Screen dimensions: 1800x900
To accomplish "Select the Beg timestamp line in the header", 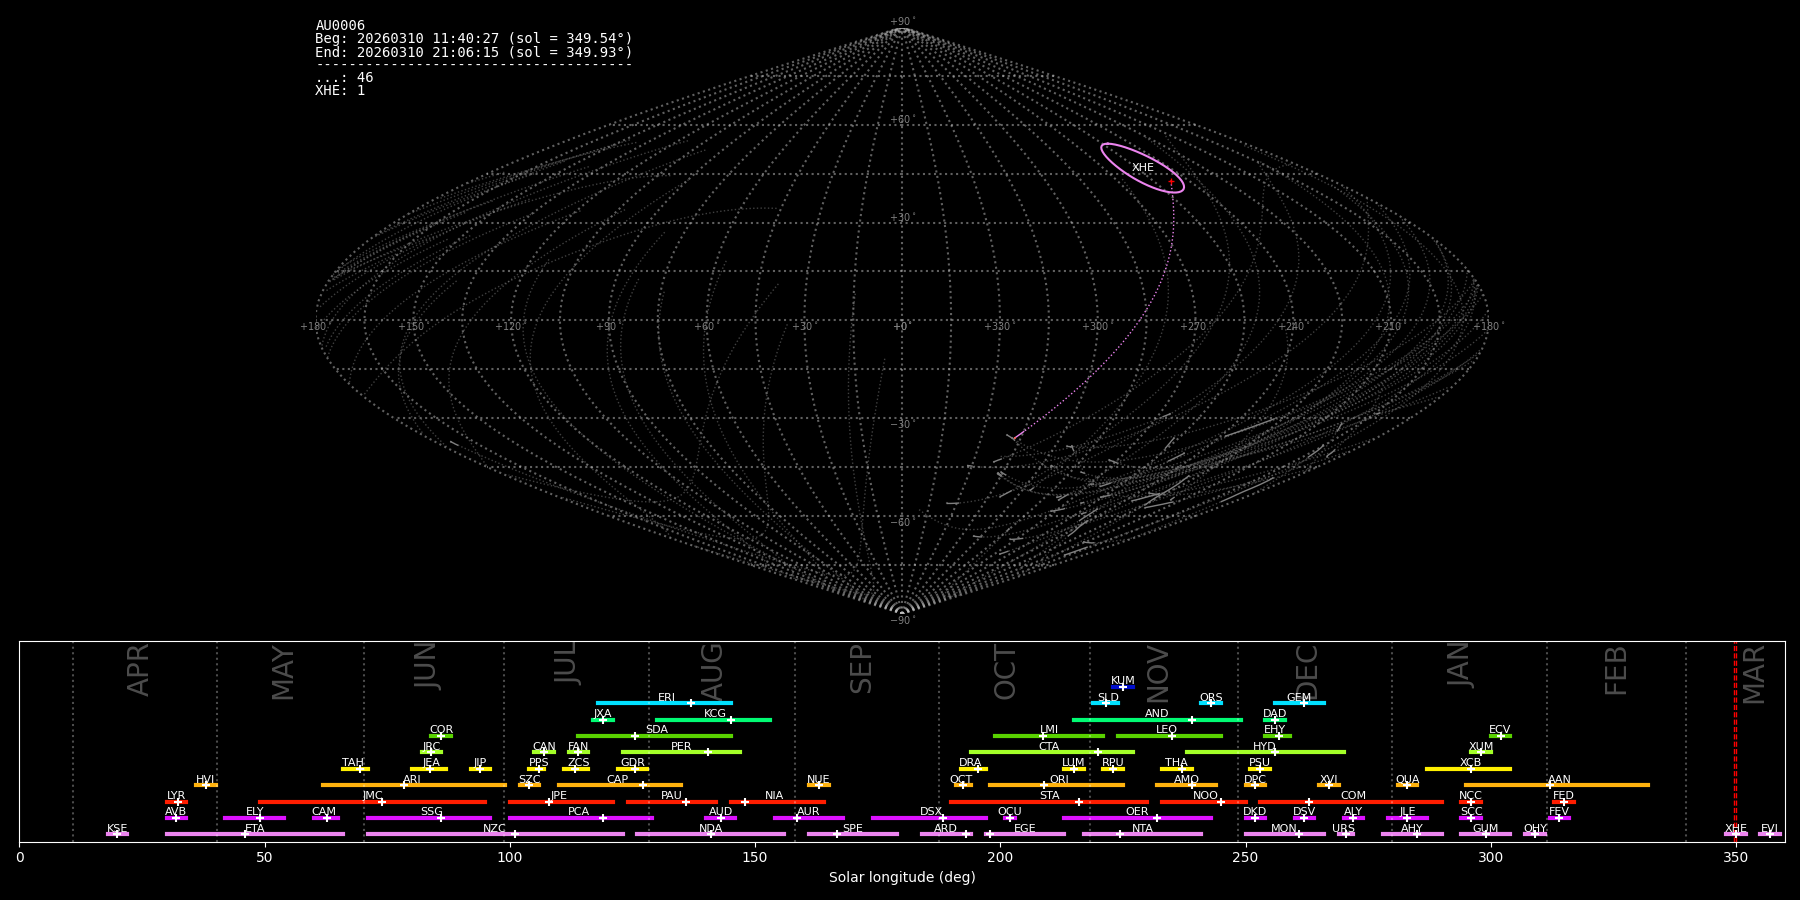I will (x=474, y=39).
